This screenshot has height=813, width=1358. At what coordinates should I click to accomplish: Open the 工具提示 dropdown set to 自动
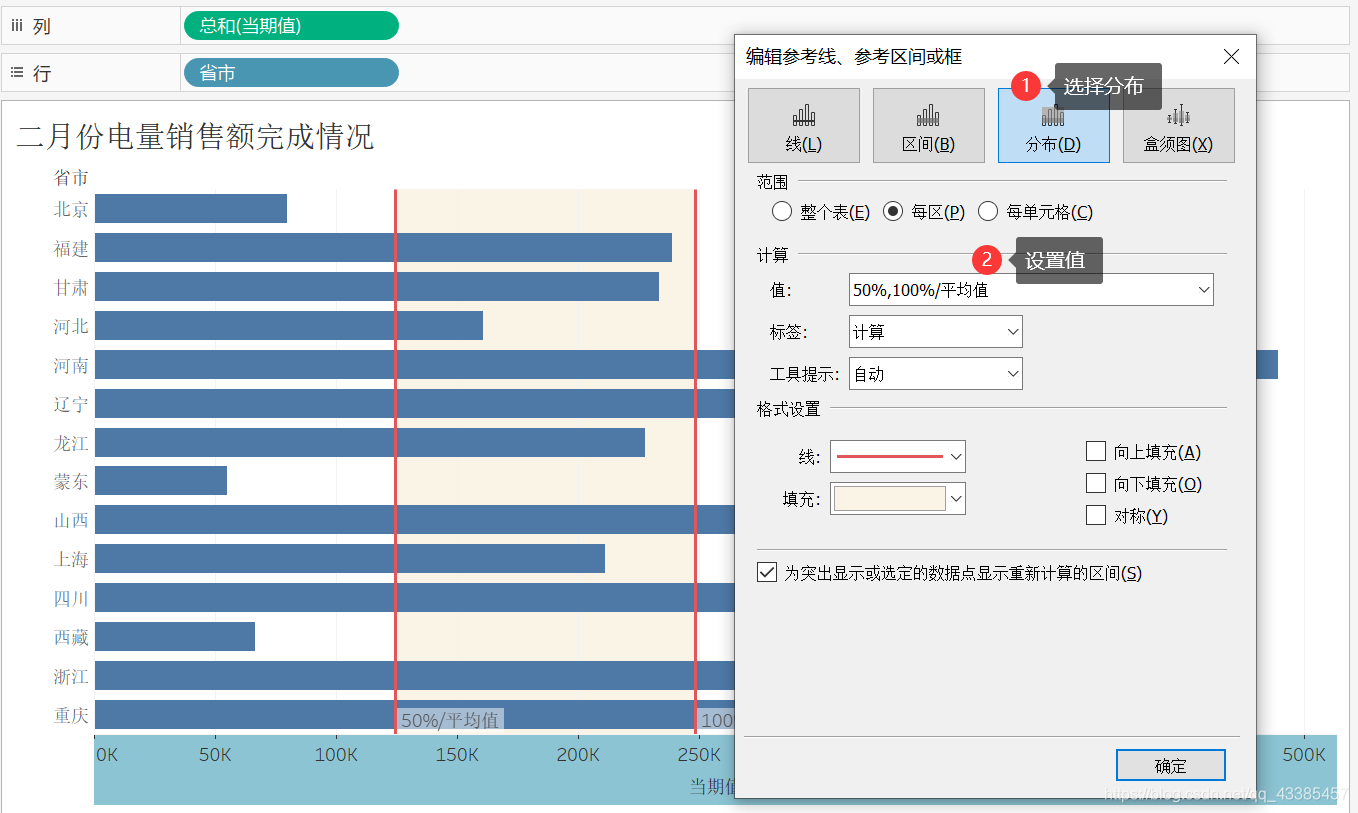[x=935, y=374]
